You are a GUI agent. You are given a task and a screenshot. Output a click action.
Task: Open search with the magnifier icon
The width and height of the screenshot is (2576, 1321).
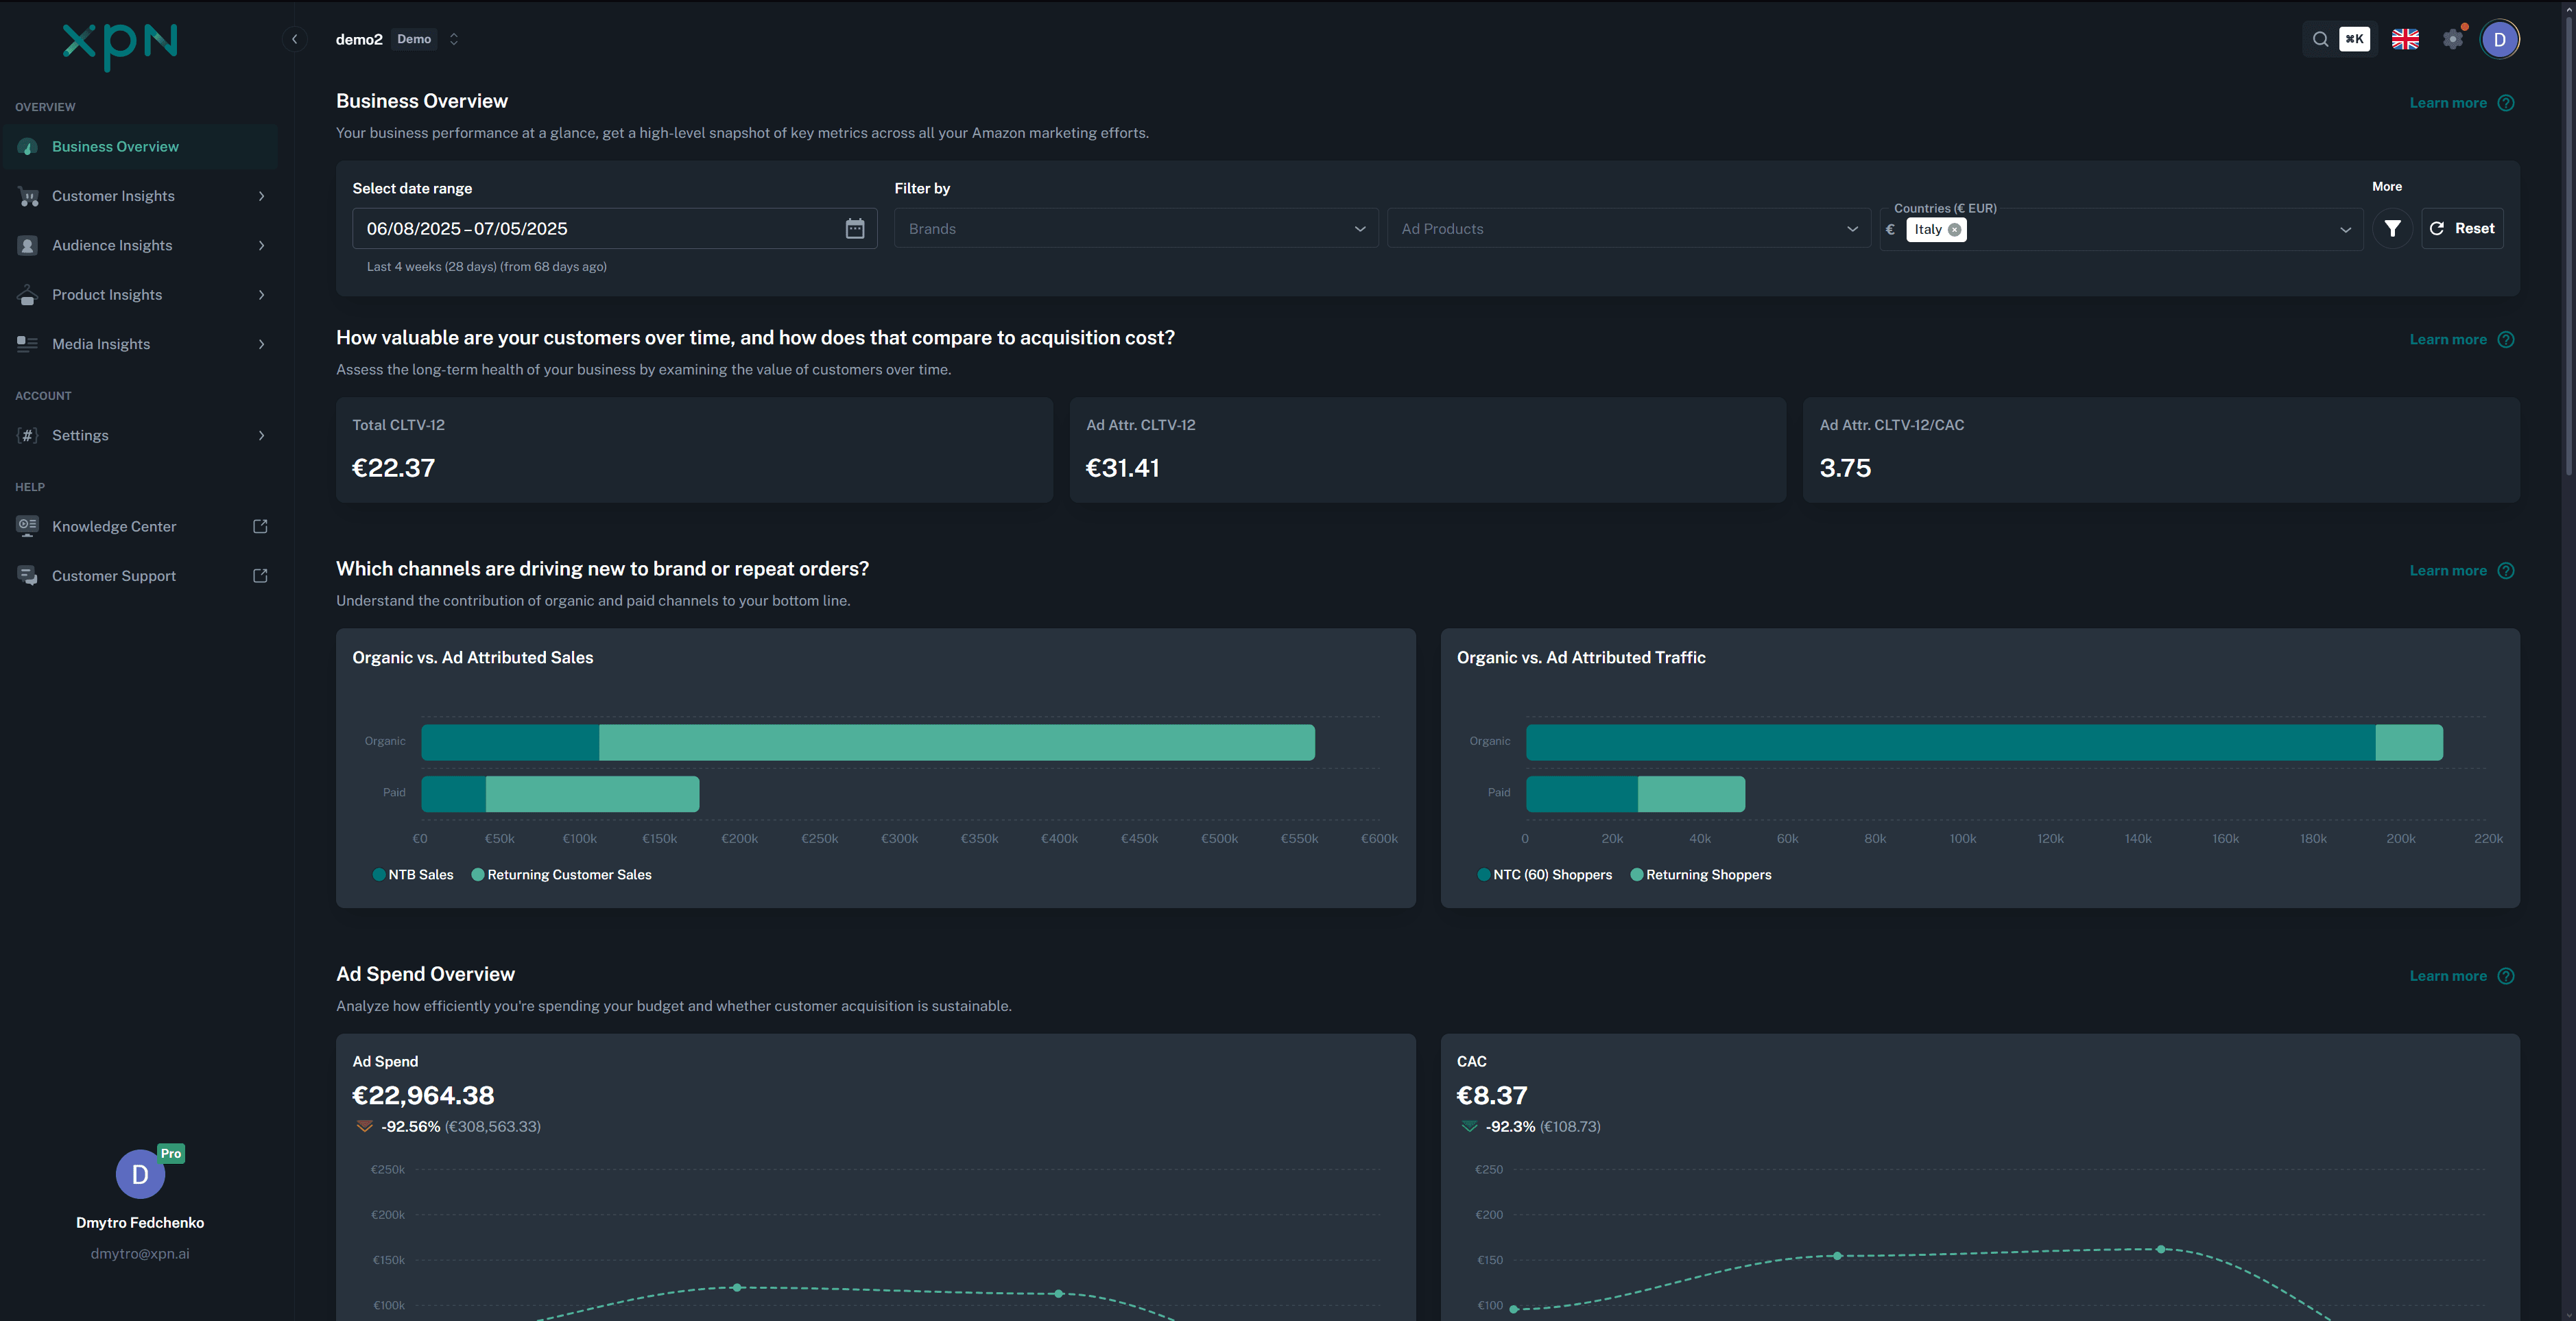(x=2320, y=39)
